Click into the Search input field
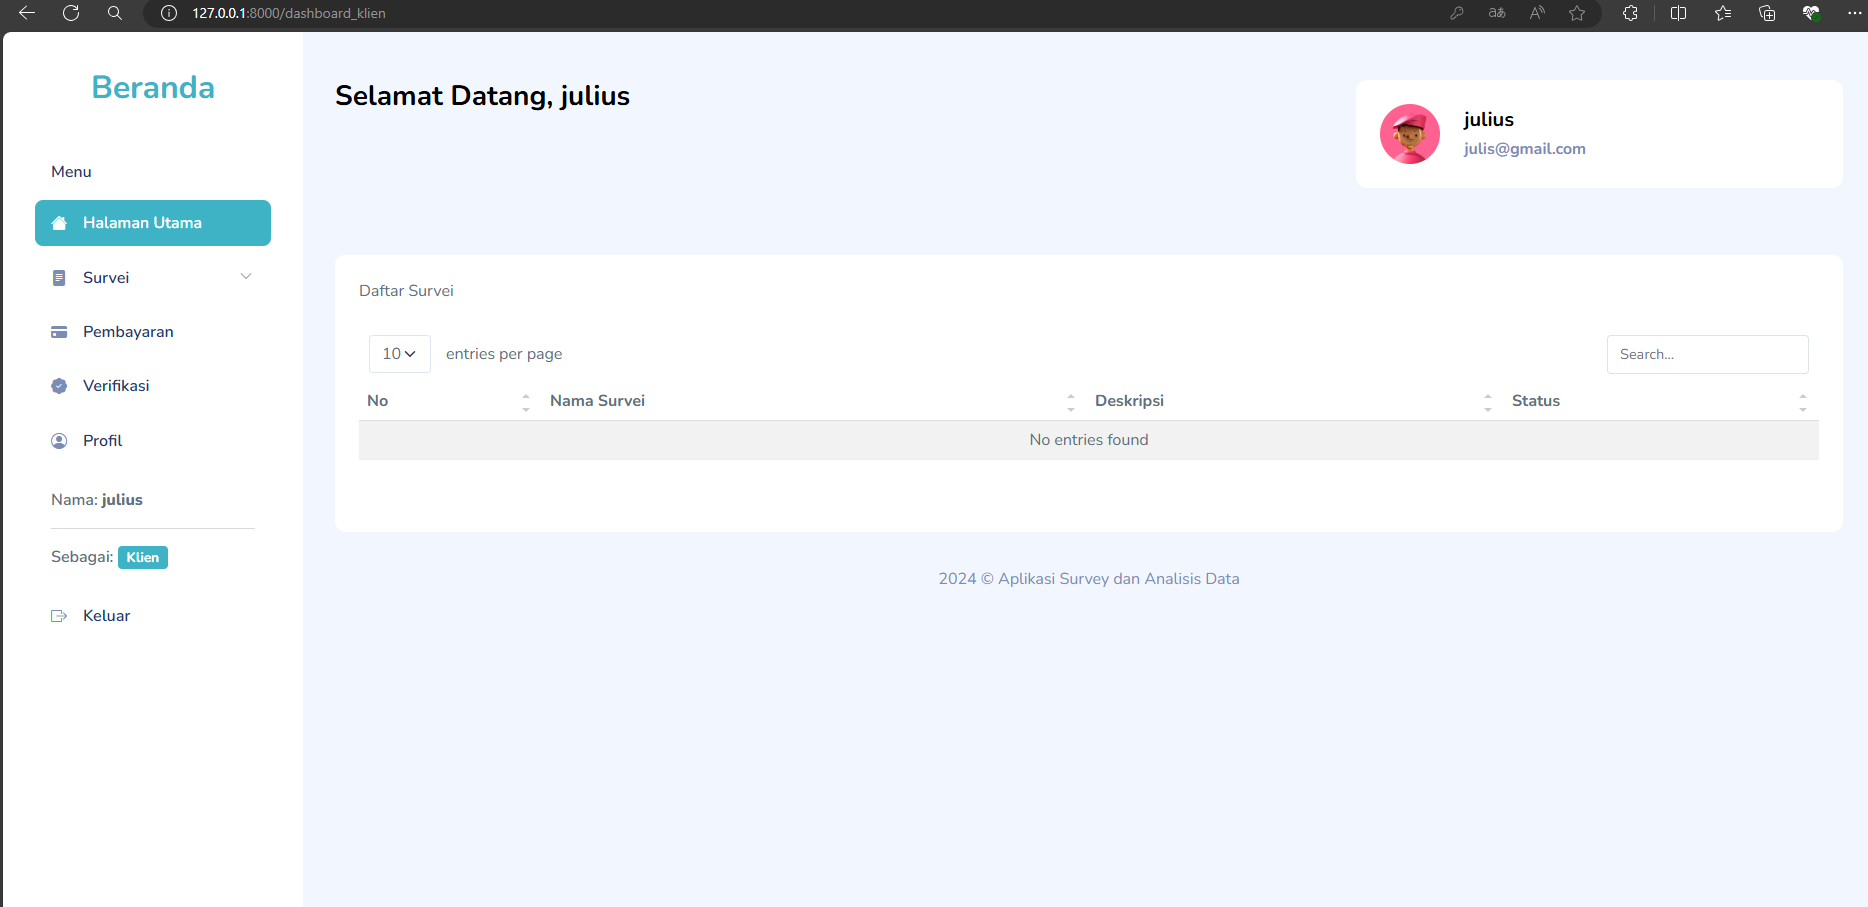1868x907 pixels. tap(1707, 354)
